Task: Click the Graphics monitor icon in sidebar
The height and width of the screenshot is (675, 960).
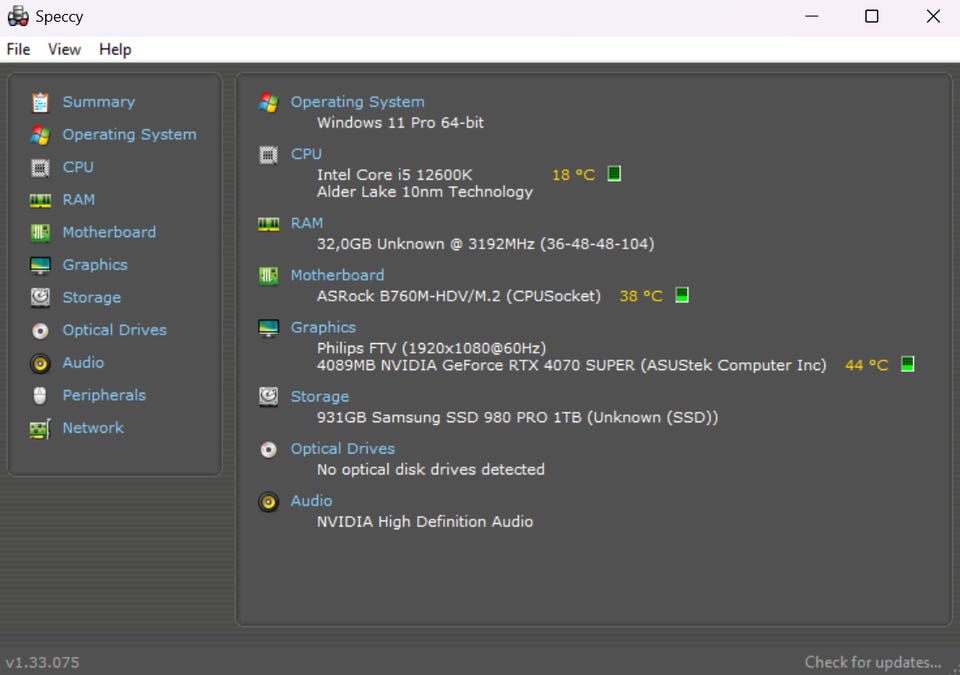Action: (x=40, y=265)
